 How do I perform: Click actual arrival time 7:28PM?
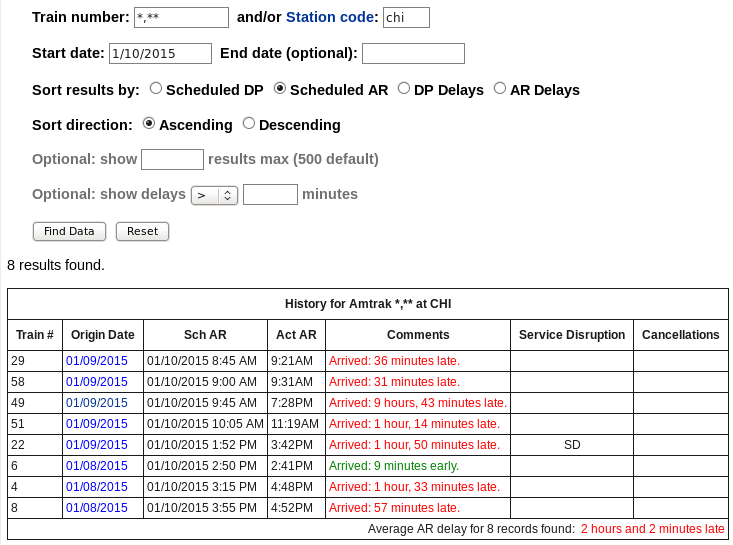click(292, 403)
